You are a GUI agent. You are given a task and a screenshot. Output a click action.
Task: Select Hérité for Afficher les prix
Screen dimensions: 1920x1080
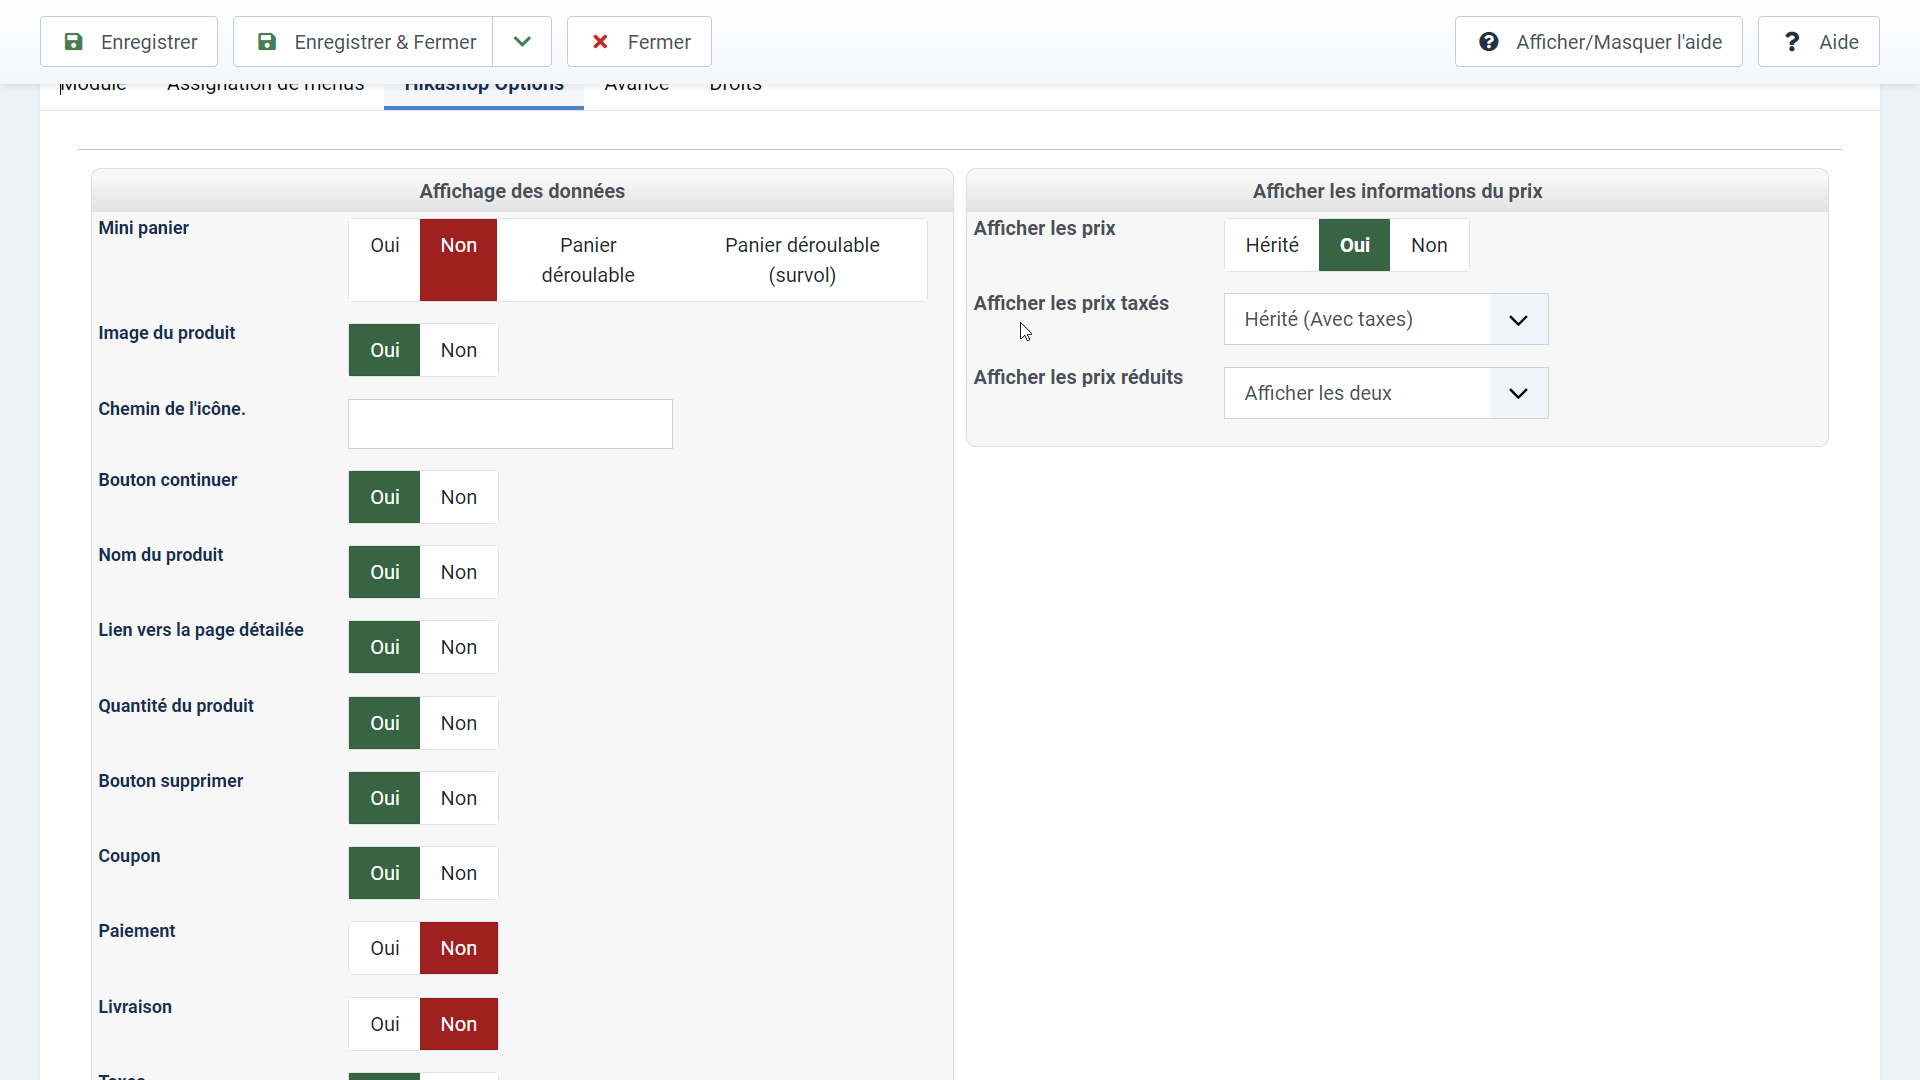(x=1271, y=245)
